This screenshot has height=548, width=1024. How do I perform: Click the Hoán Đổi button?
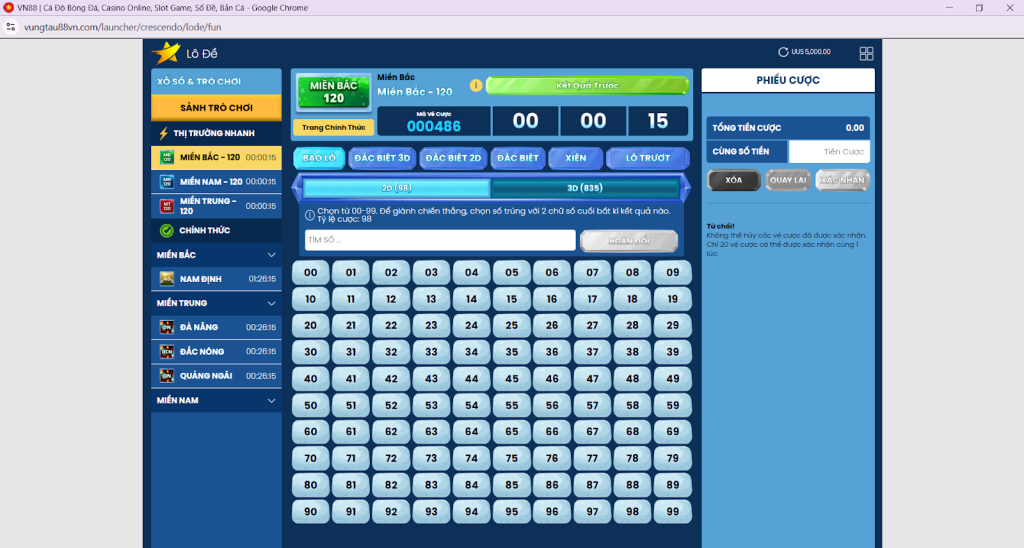coord(629,240)
